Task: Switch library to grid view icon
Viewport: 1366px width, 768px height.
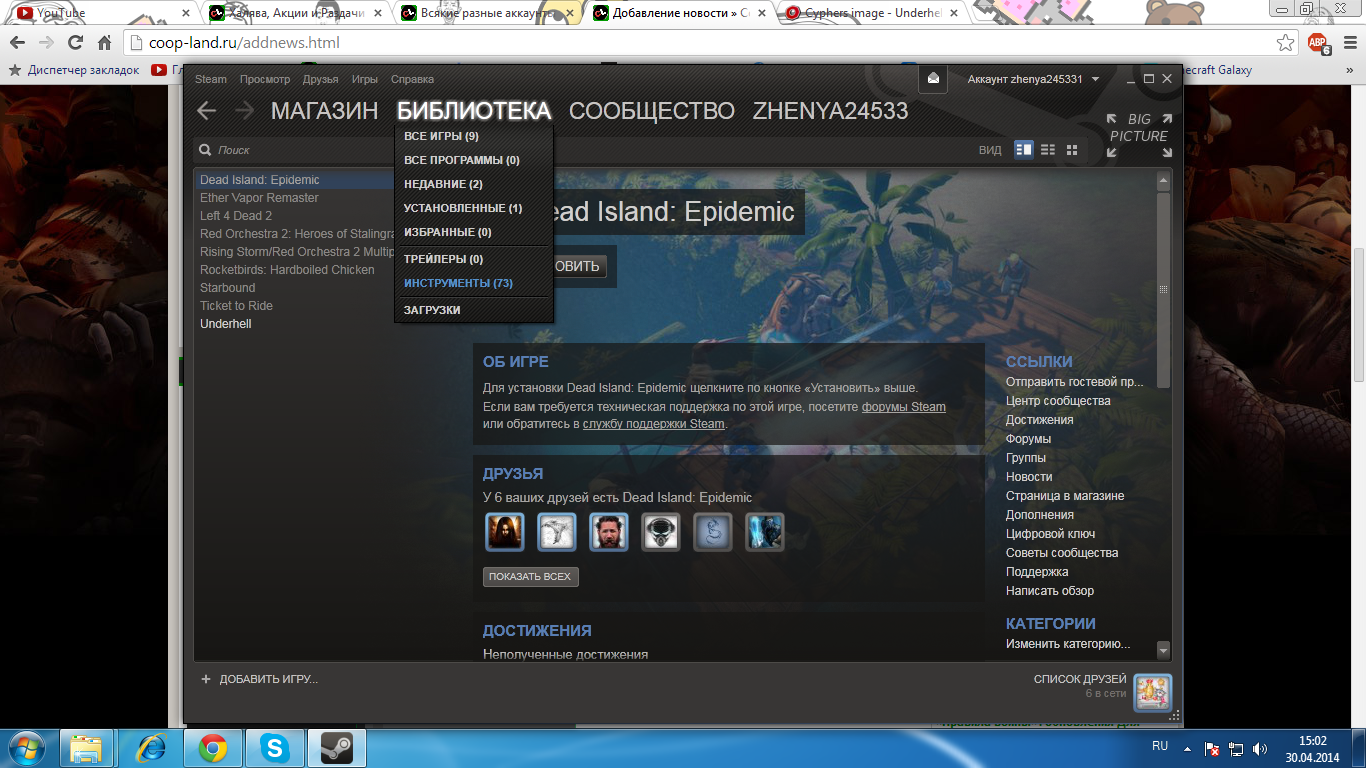Action: point(1072,150)
